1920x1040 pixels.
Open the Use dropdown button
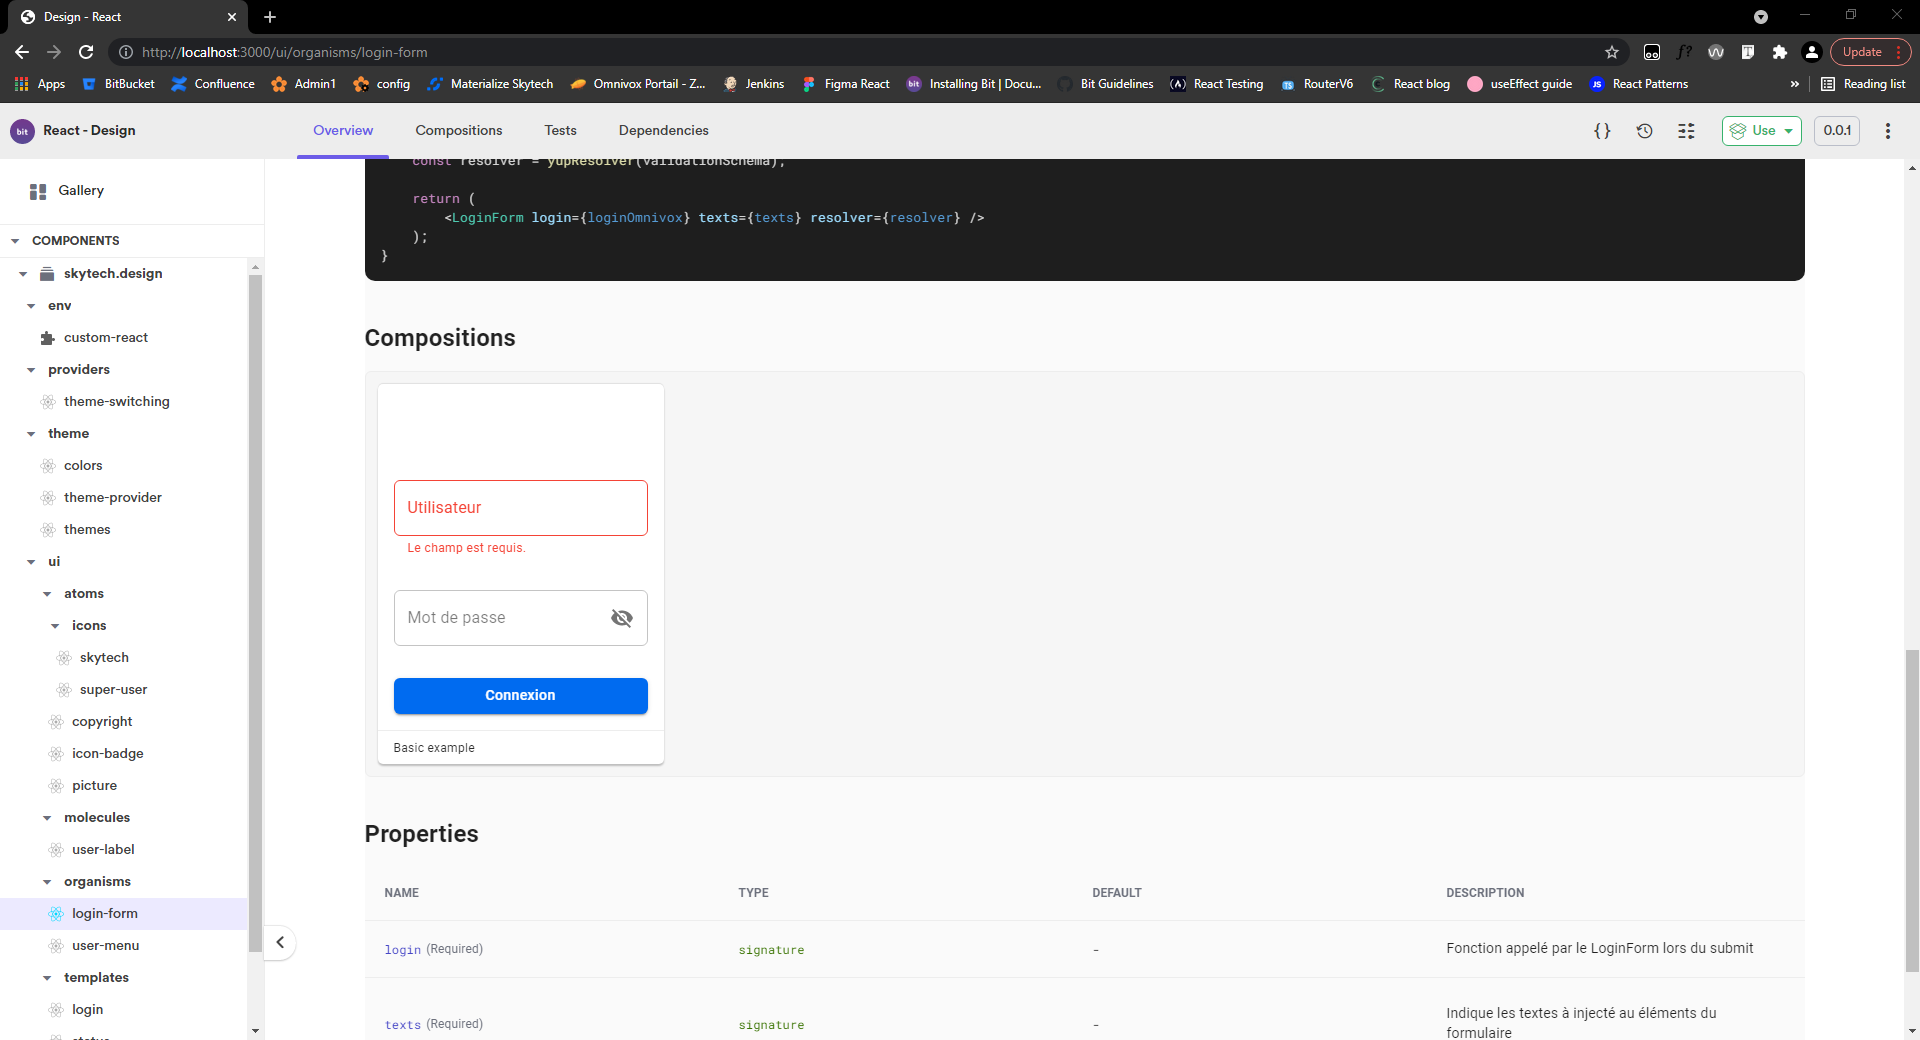click(1761, 131)
